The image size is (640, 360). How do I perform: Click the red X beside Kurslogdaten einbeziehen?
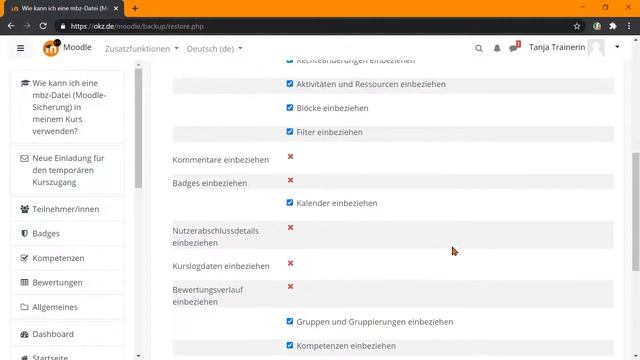(x=290, y=263)
